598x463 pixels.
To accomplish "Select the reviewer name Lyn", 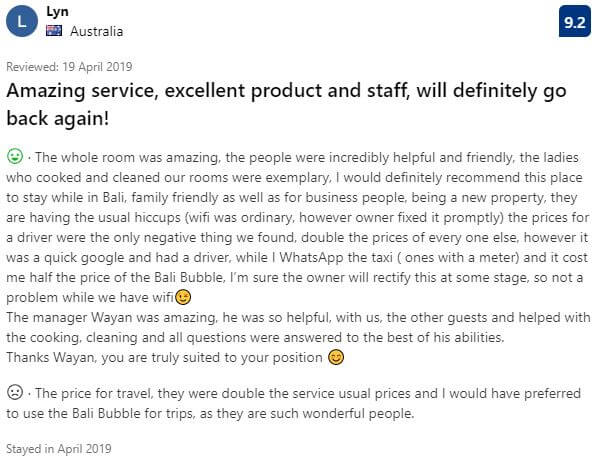I will pyautogui.click(x=58, y=12).
